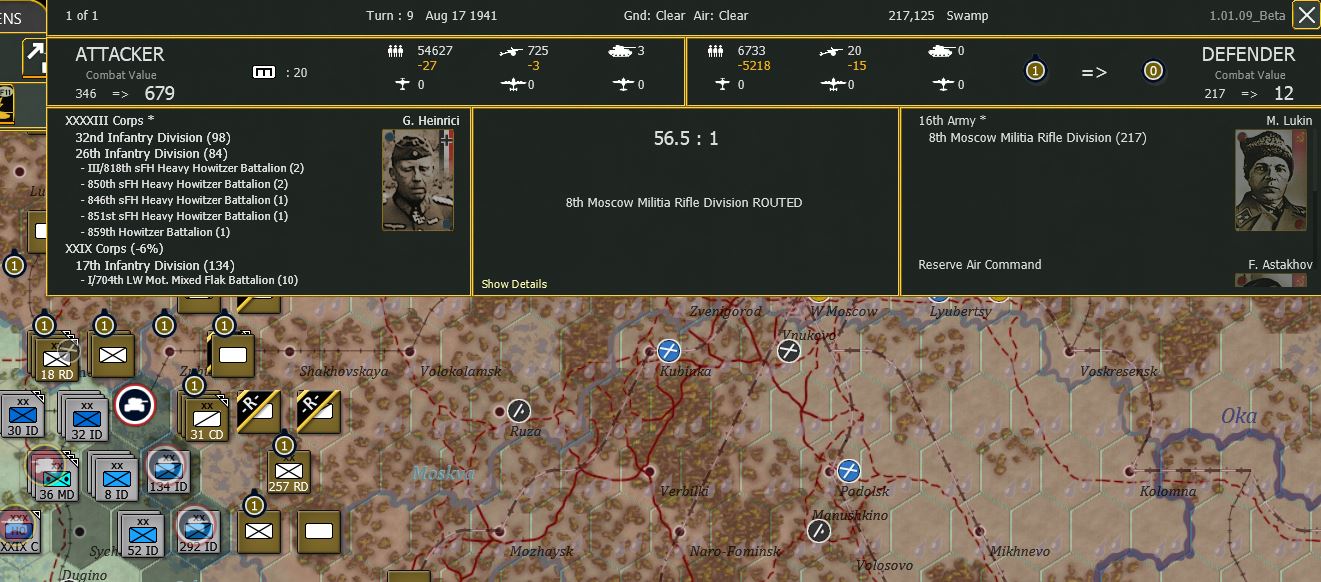Select the 292 ID unit counter

tap(197, 530)
